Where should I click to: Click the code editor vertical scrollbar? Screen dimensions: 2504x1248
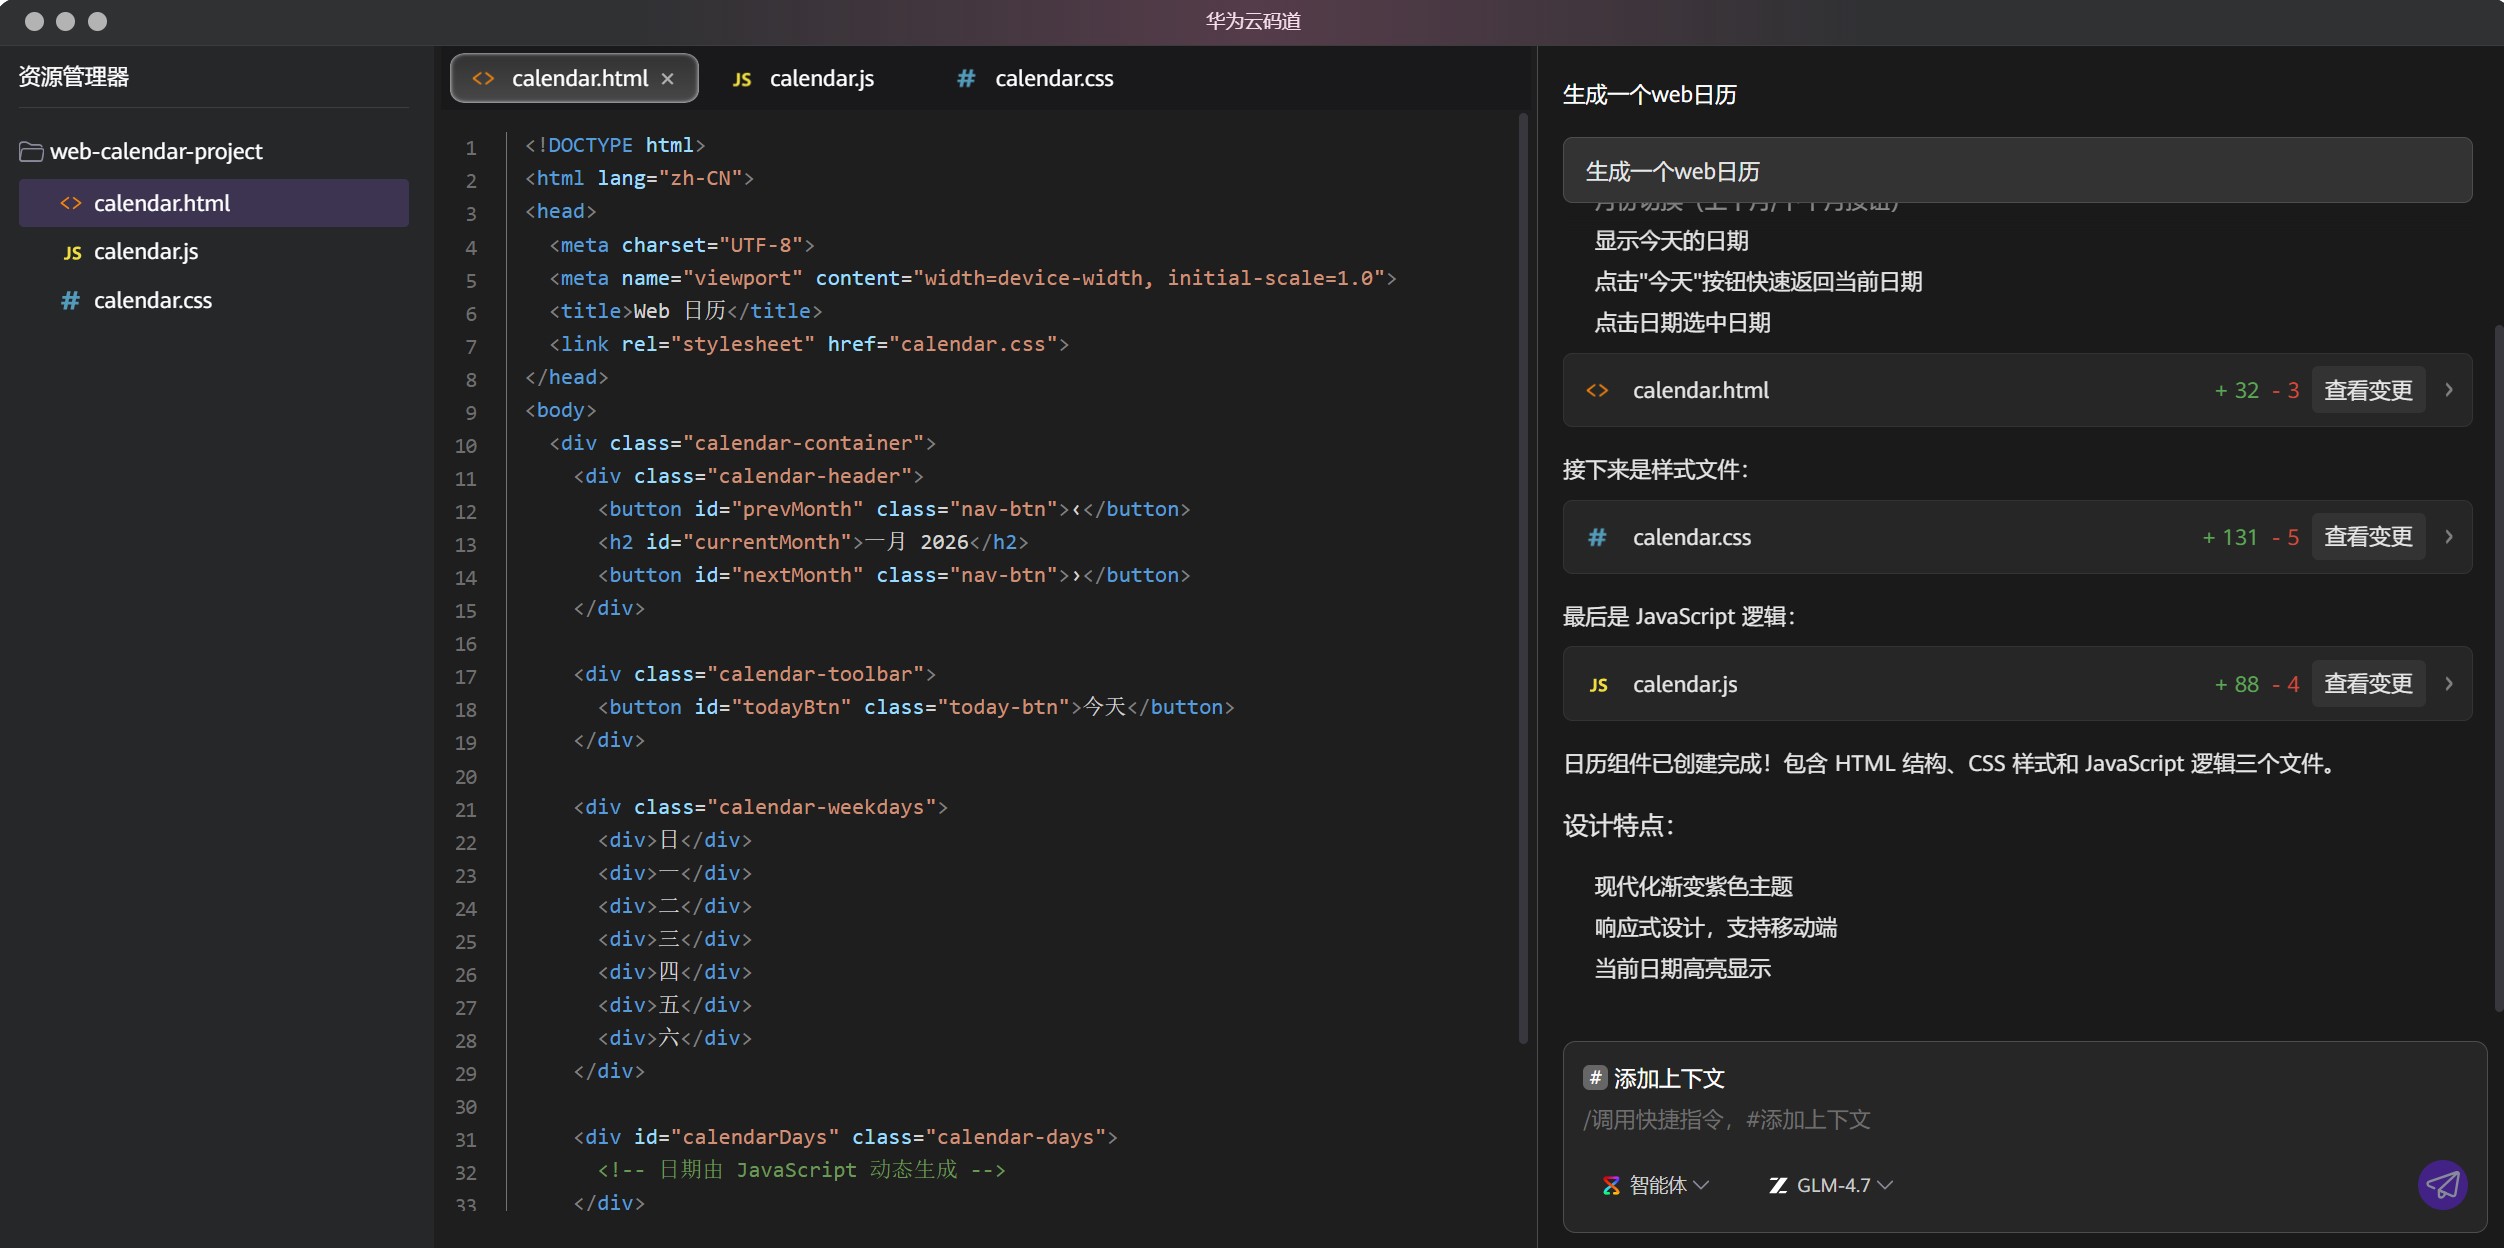[1523, 580]
